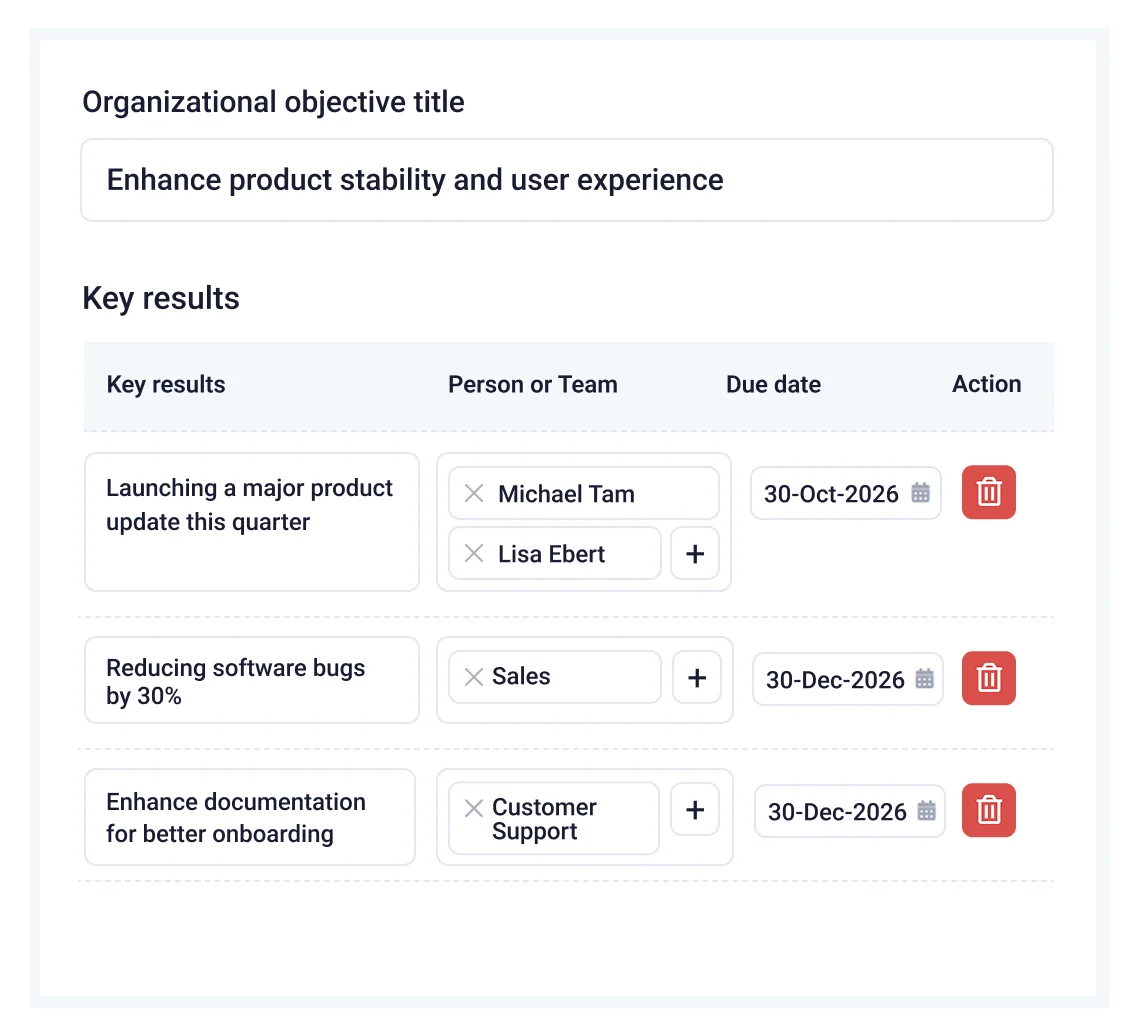The image size is (1136, 1036).
Task: Delete the software bugs key result row
Action: [x=988, y=678]
